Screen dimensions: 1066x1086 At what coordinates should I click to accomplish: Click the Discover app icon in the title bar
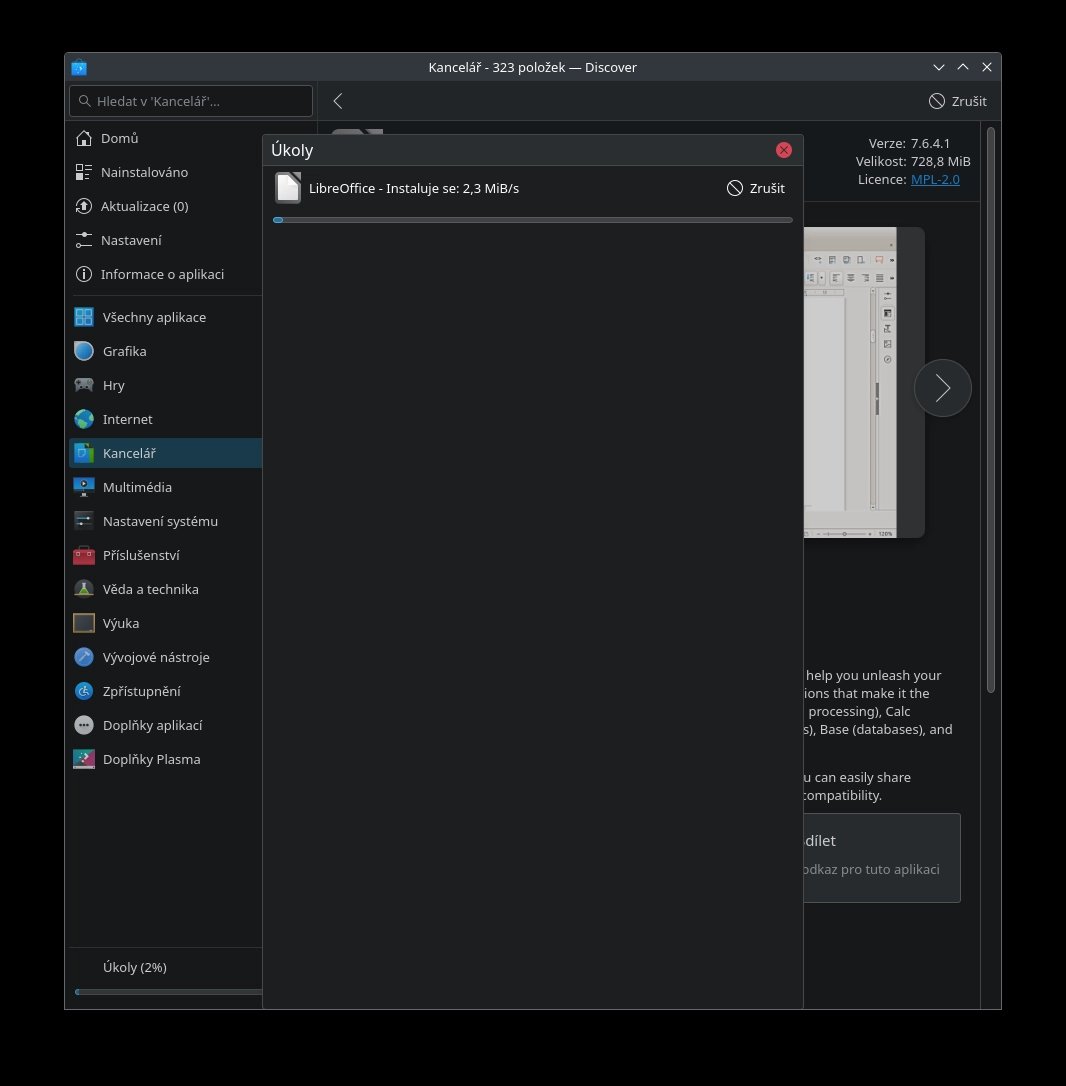(x=79, y=67)
